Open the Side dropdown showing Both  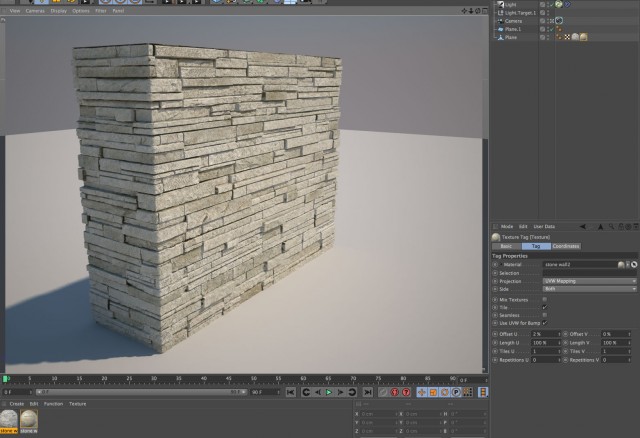coord(589,289)
